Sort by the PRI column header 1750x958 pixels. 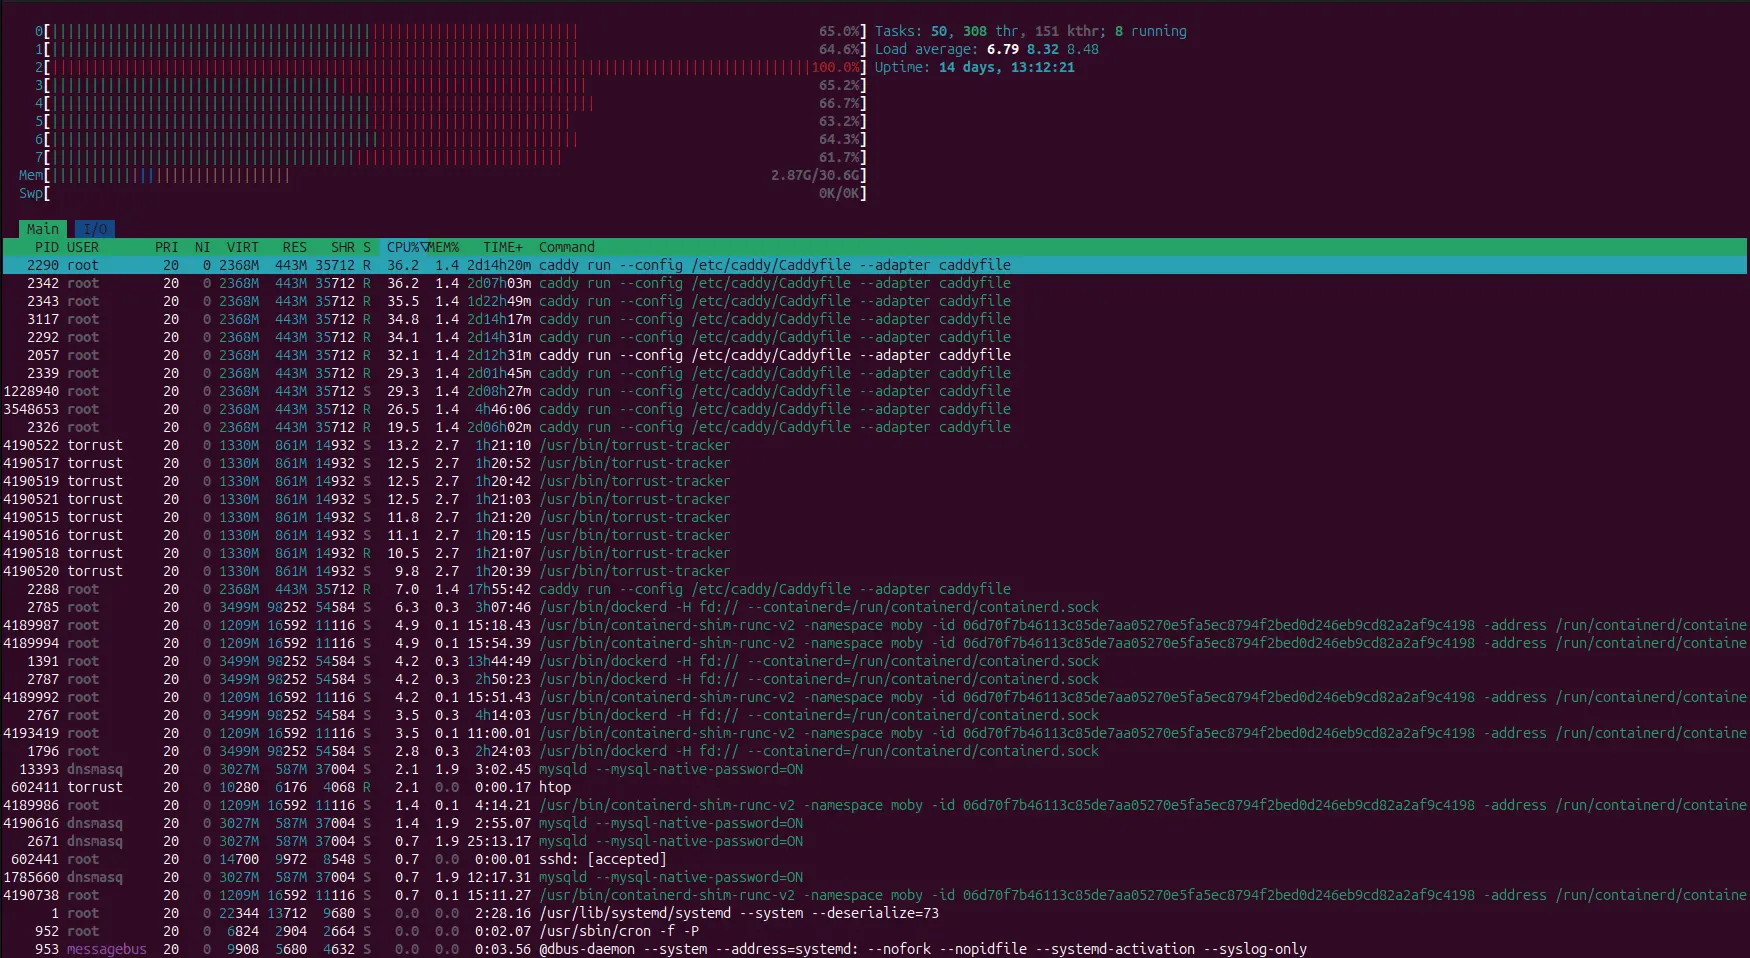click(167, 247)
